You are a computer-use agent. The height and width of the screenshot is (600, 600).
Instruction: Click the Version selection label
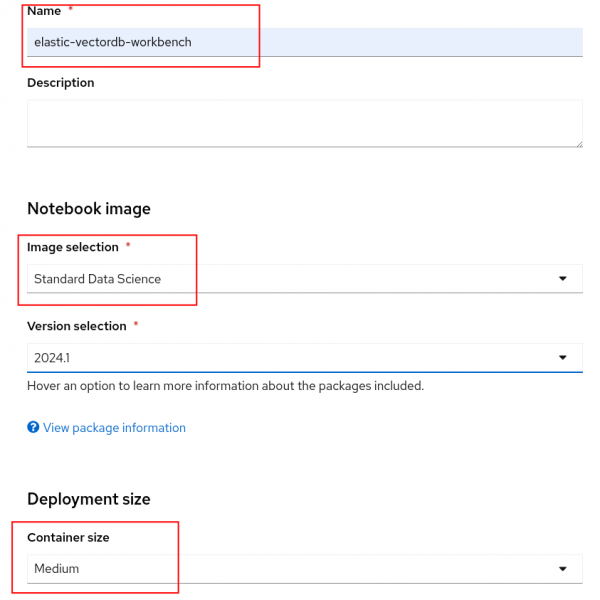click(77, 326)
